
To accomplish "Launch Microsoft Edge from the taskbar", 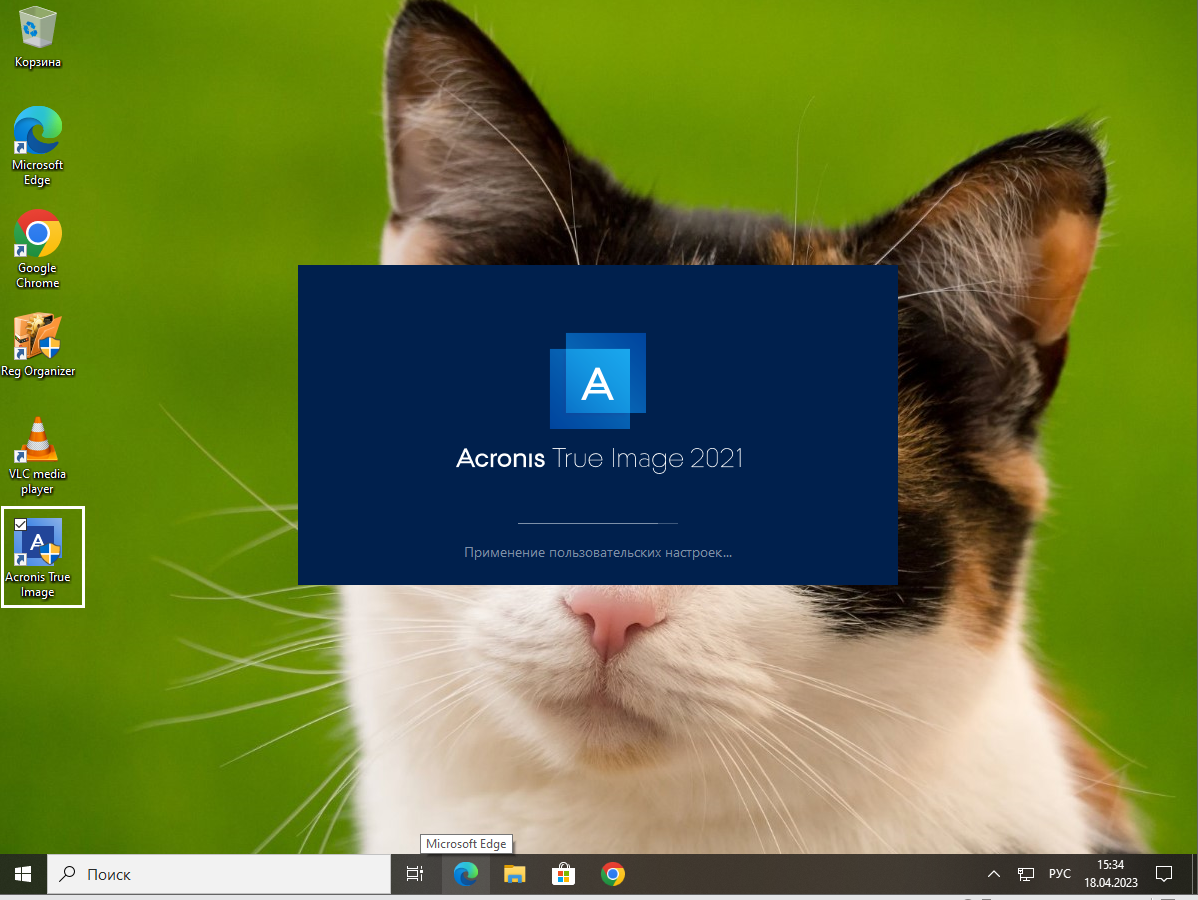I will 465,874.
